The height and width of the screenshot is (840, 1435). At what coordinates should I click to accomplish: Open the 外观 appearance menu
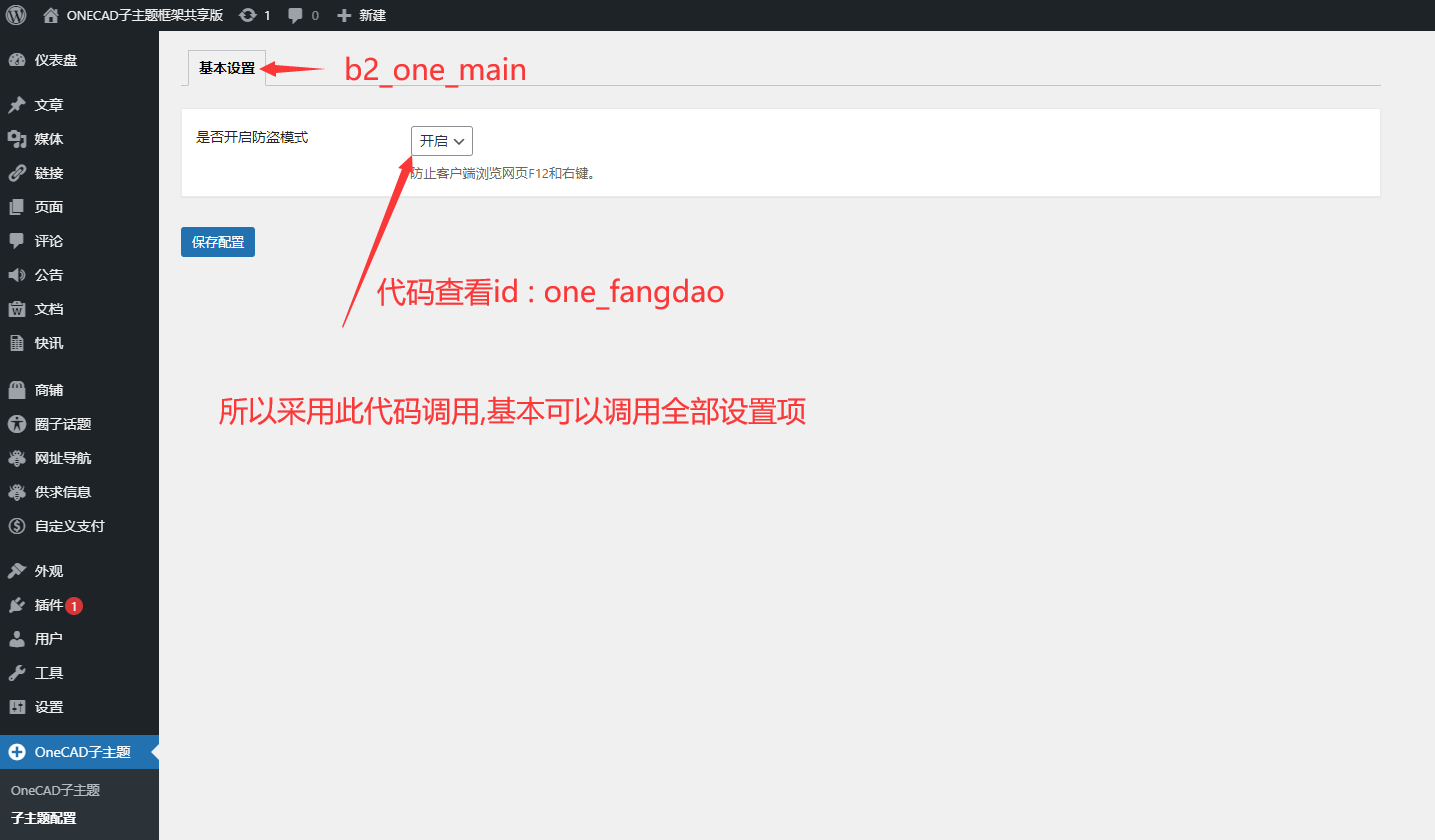click(x=79, y=571)
